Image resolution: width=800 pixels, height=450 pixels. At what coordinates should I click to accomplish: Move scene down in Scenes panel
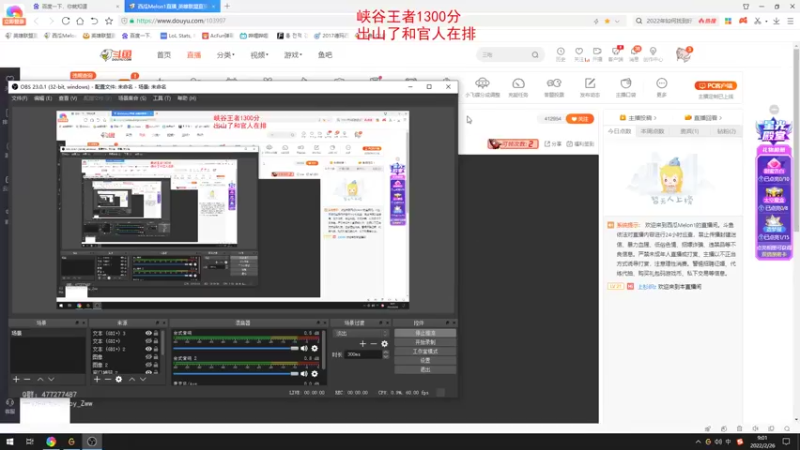coord(51,380)
